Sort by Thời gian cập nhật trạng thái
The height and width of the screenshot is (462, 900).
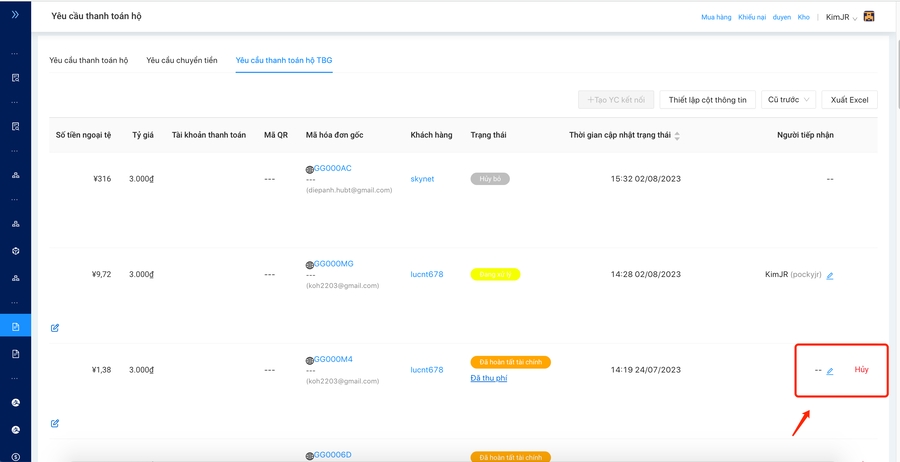pos(677,135)
